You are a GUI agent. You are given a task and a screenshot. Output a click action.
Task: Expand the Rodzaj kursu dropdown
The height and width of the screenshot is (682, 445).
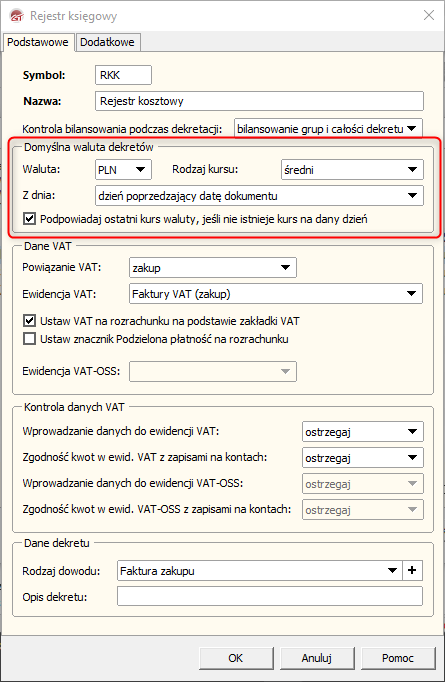(352, 170)
